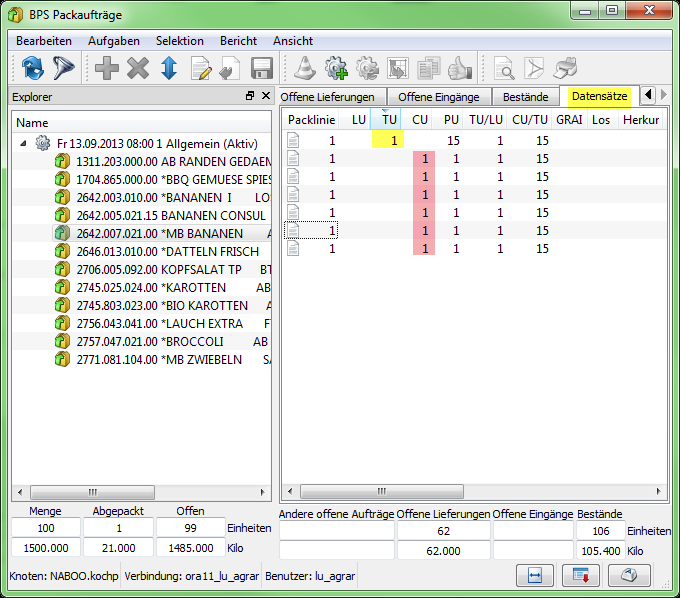The width and height of the screenshot is (680, 598).
Task: Click the floppy disk save icon
Action: click(x=262, y=68)
